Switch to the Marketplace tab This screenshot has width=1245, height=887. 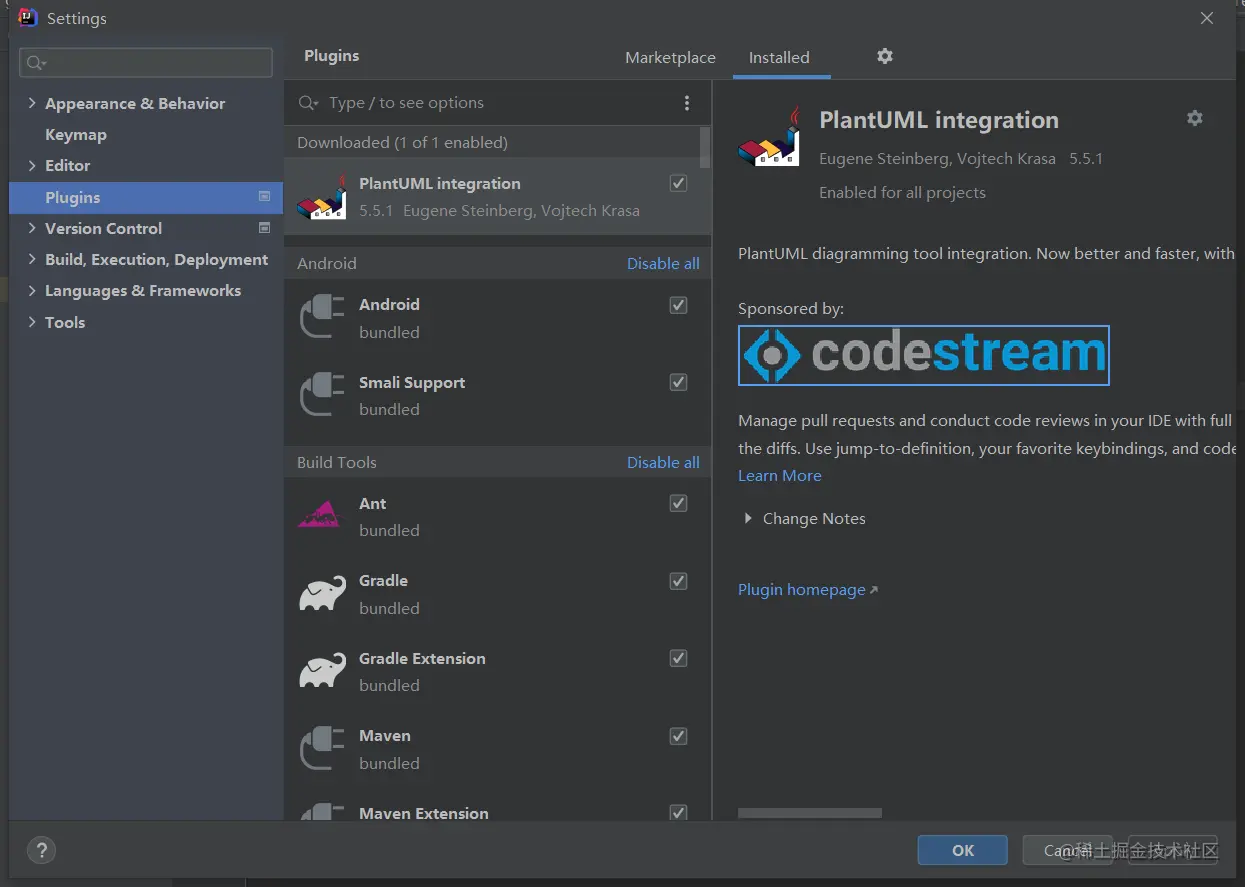[x=670, y=57]
